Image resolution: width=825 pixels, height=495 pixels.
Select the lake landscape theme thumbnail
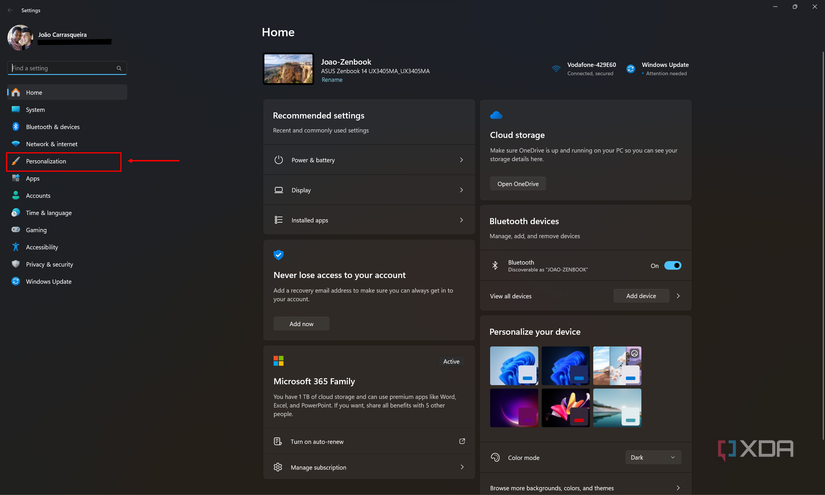click(x=617, y=408)
